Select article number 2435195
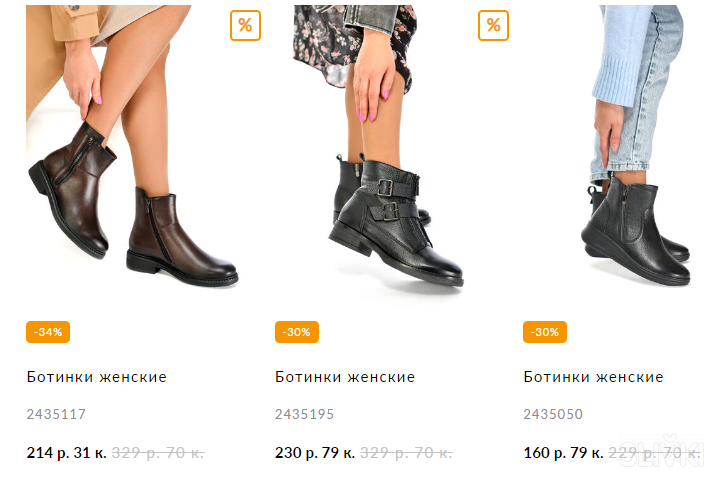This screenshot has height=477, width=714. (x=304, y=414)
